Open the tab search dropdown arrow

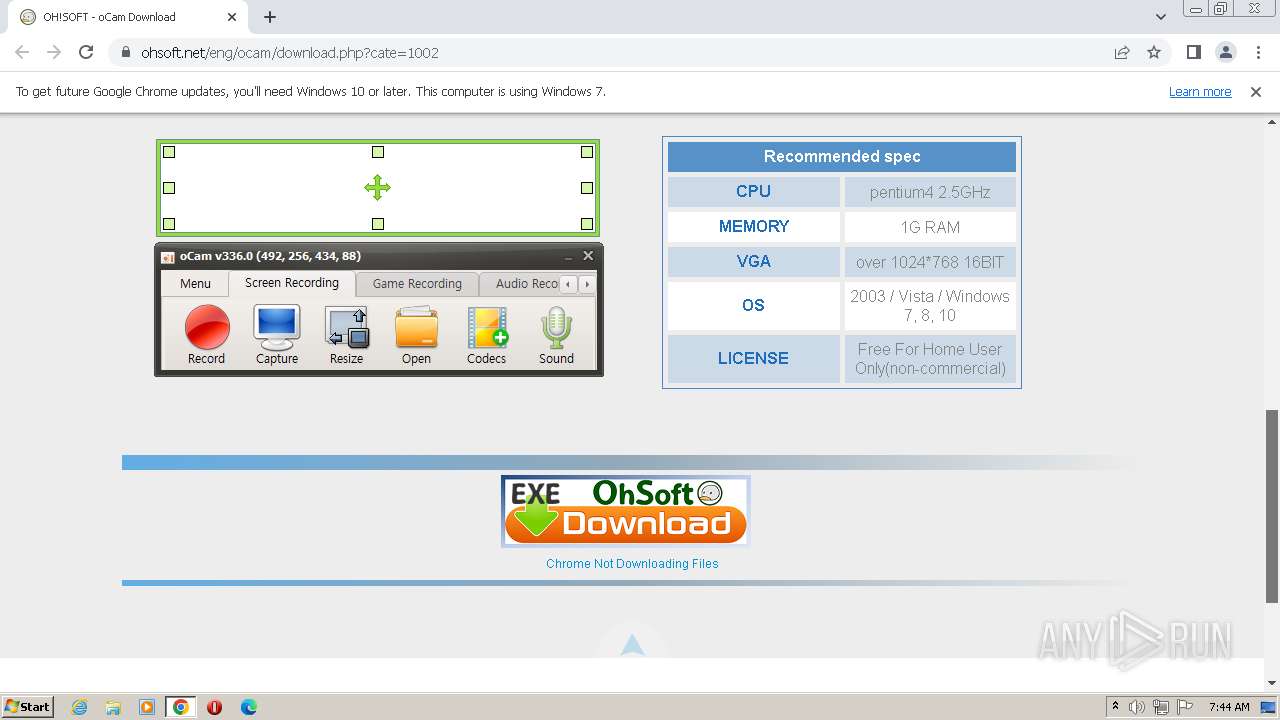tap(1161, 17)
